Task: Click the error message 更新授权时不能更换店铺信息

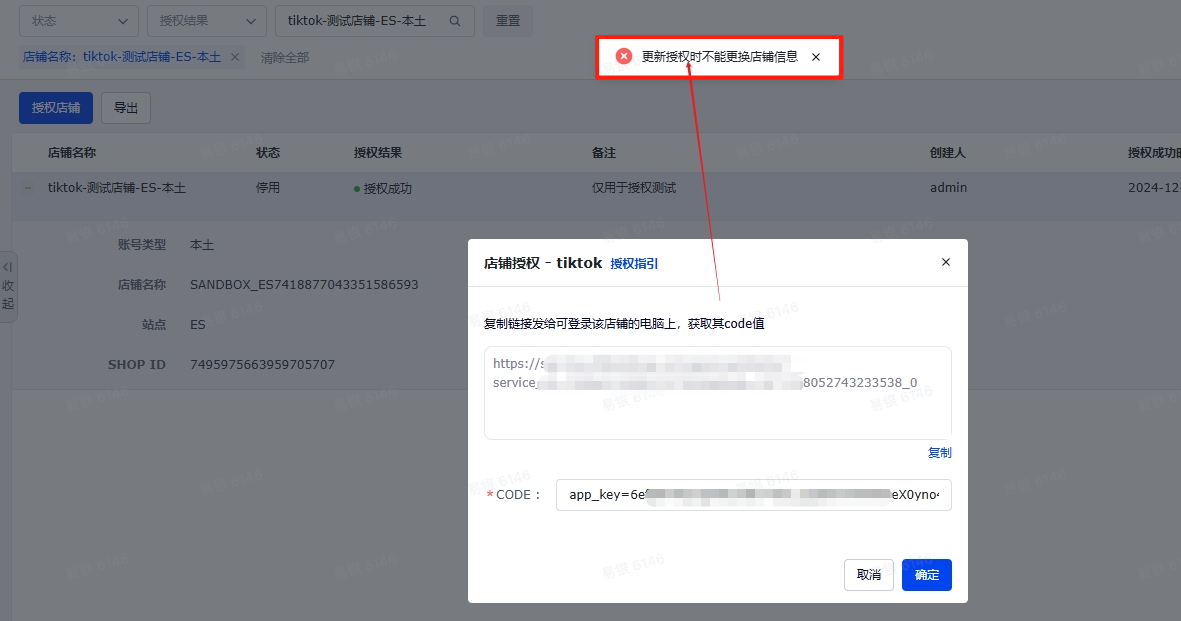Action: (x=719, y=57)
